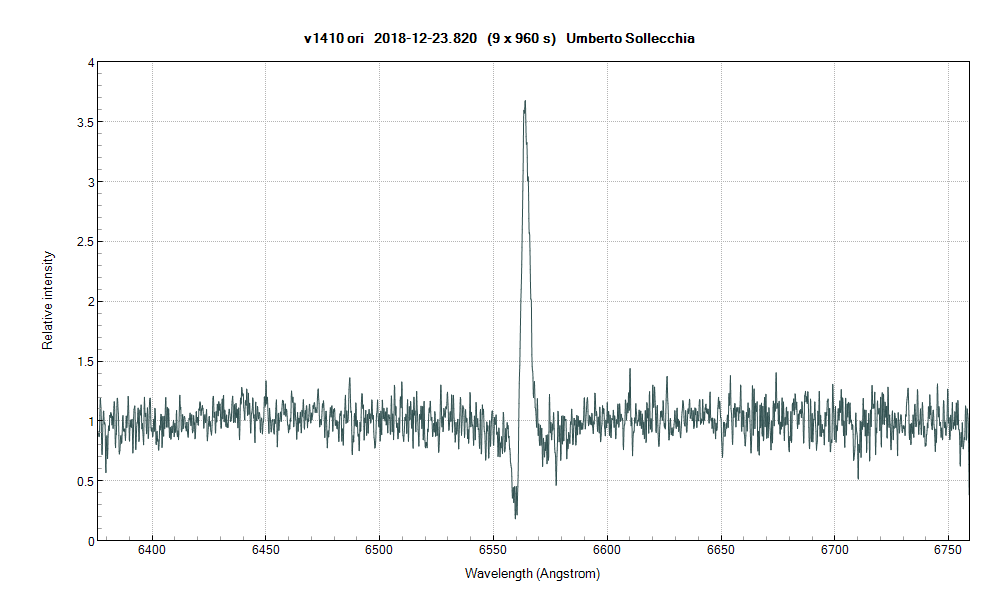Click the 0.5 intensity tick label
This screenshot has width=1000, height=606.
[84, 481]
